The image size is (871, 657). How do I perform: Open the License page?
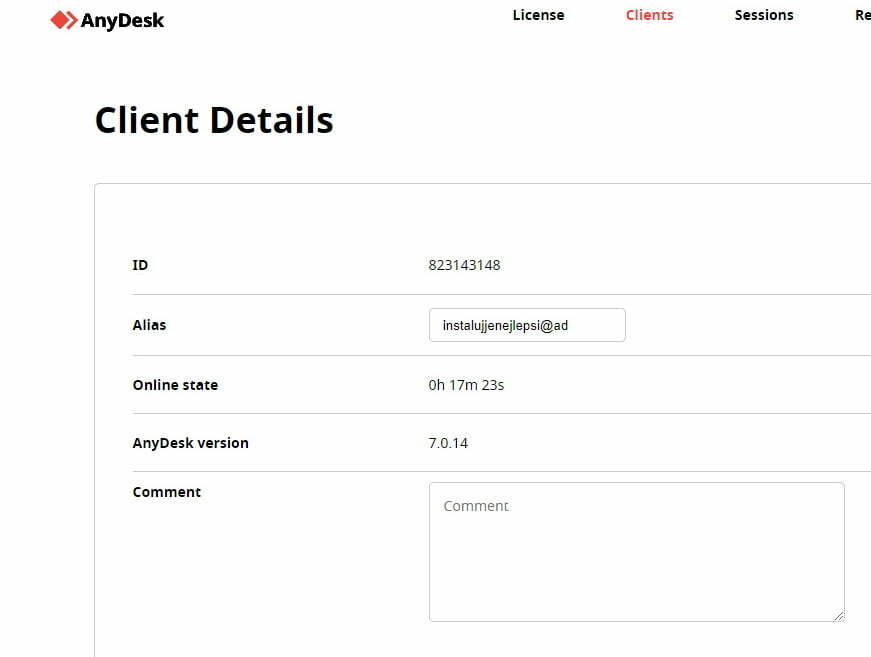[x=538, y=15]
